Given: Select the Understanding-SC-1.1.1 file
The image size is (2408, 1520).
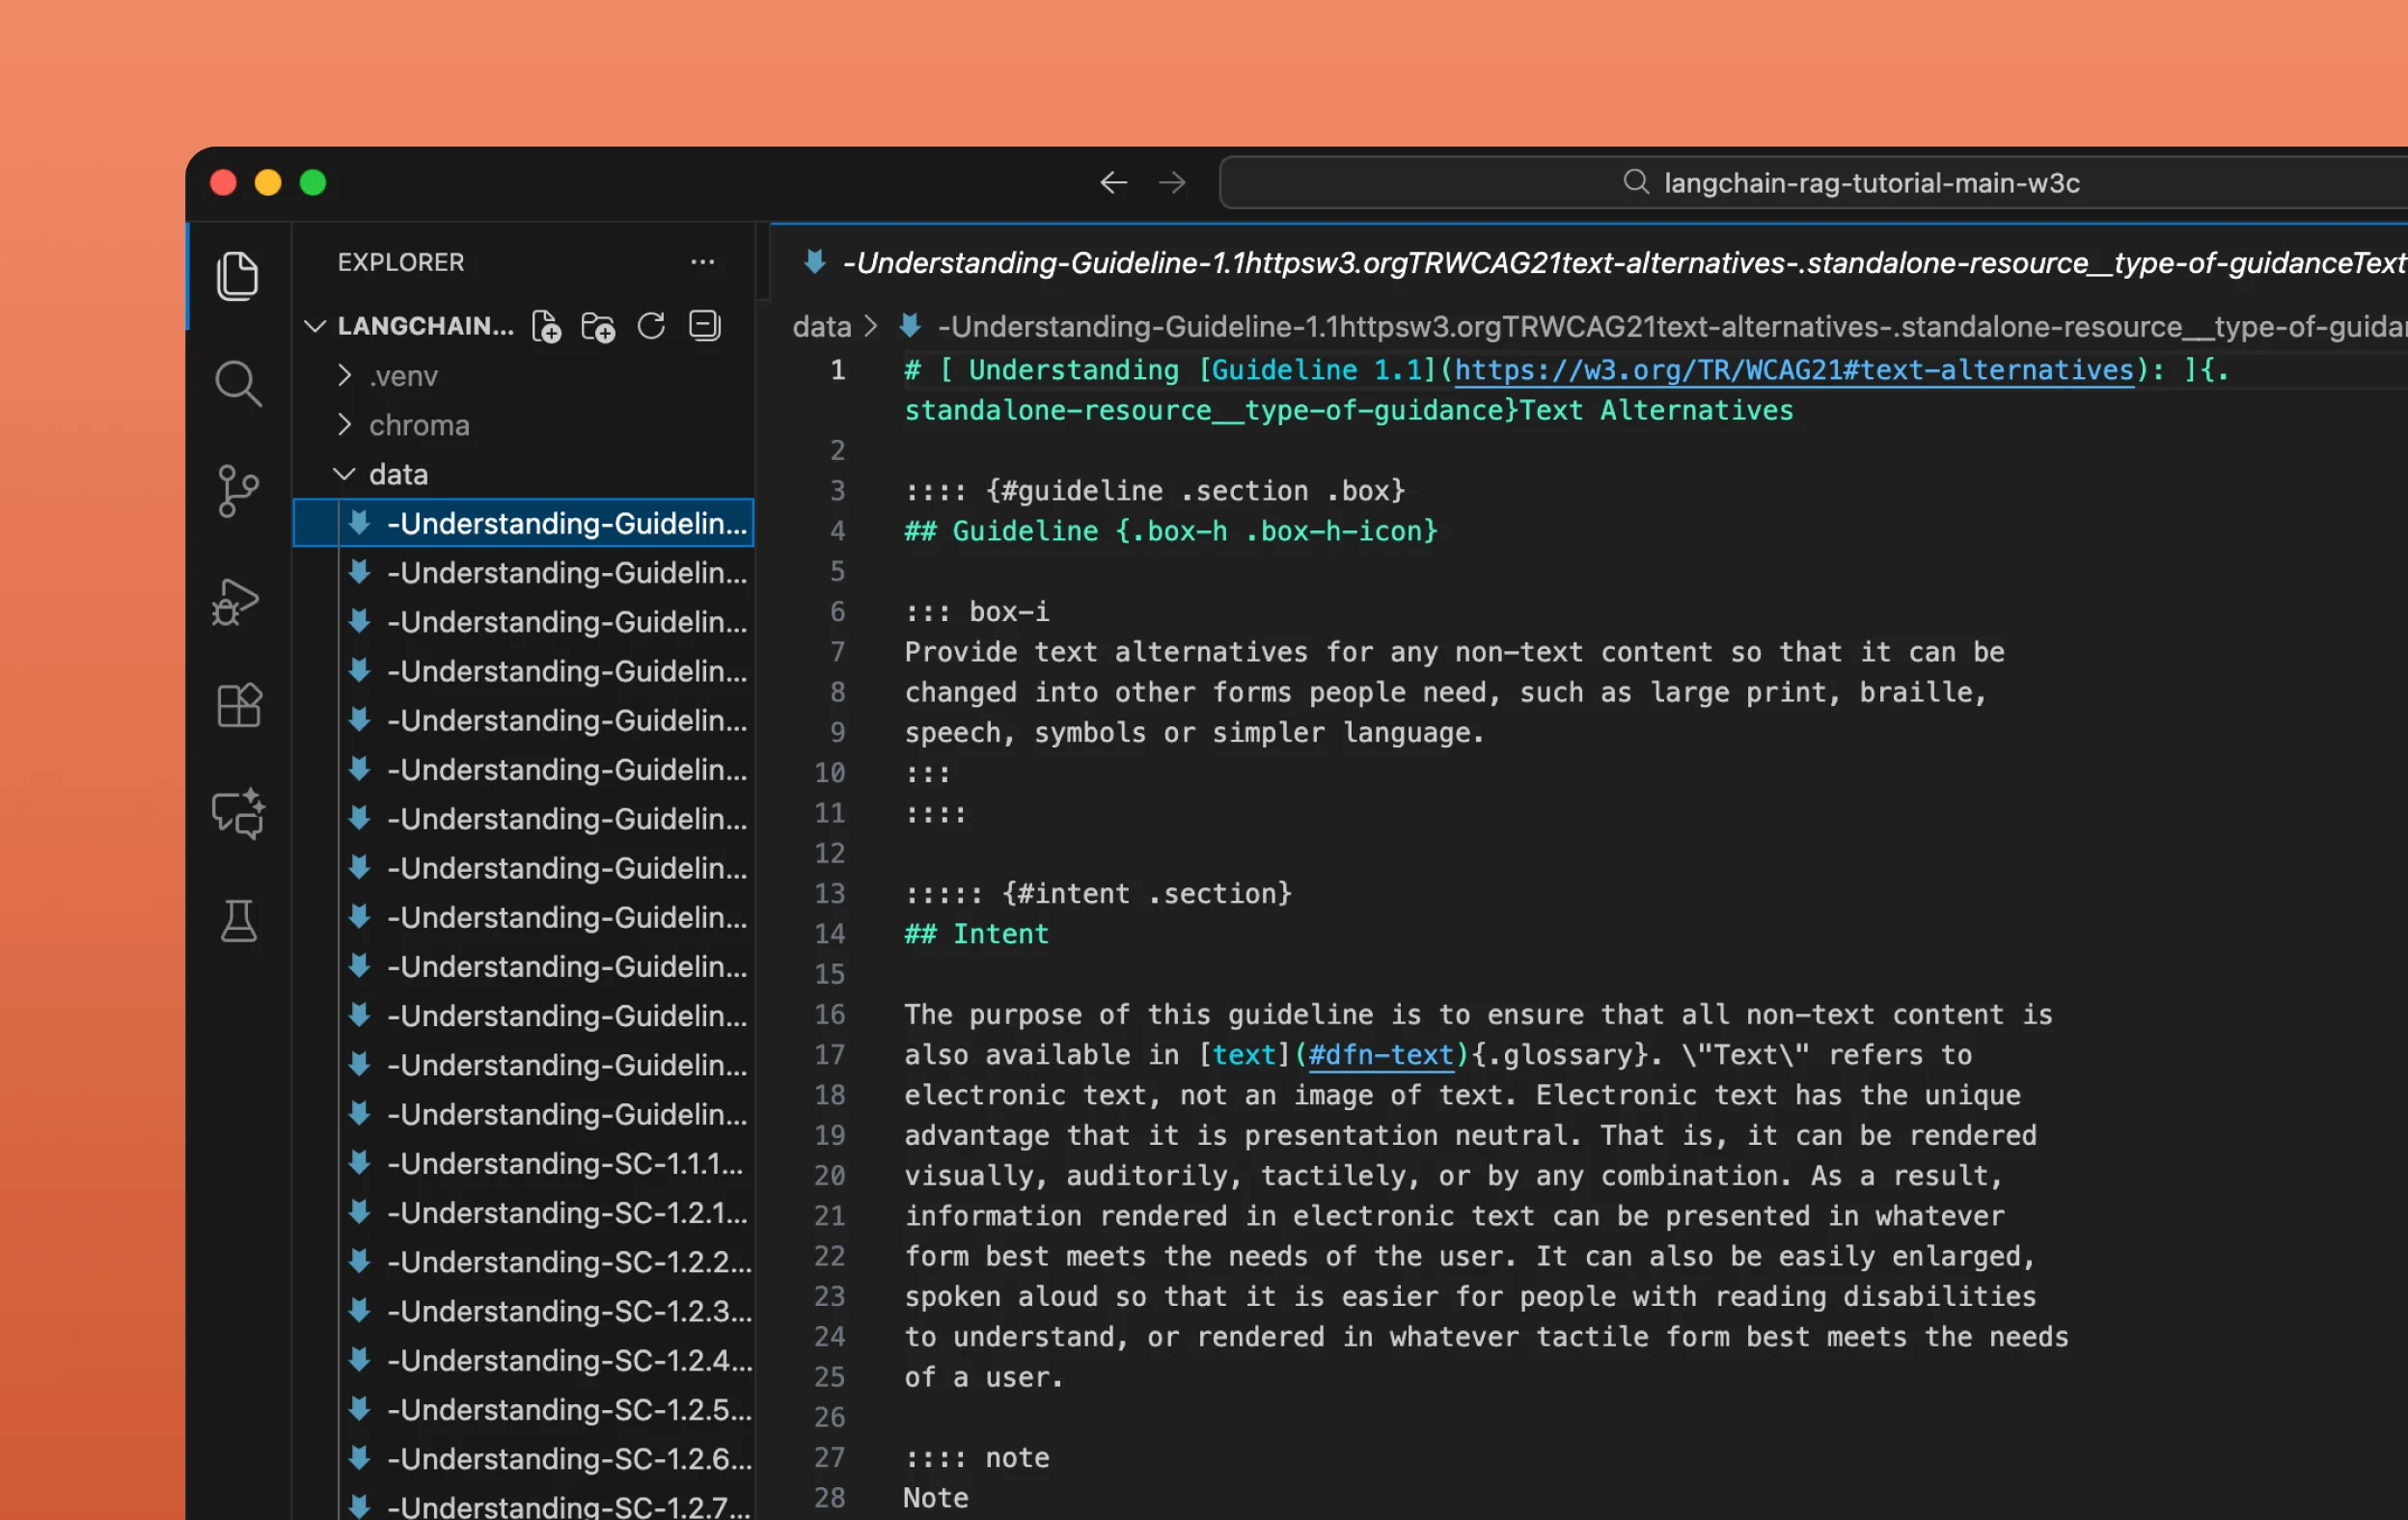Looking at the screenshot, I should (x=565, y=1163).
